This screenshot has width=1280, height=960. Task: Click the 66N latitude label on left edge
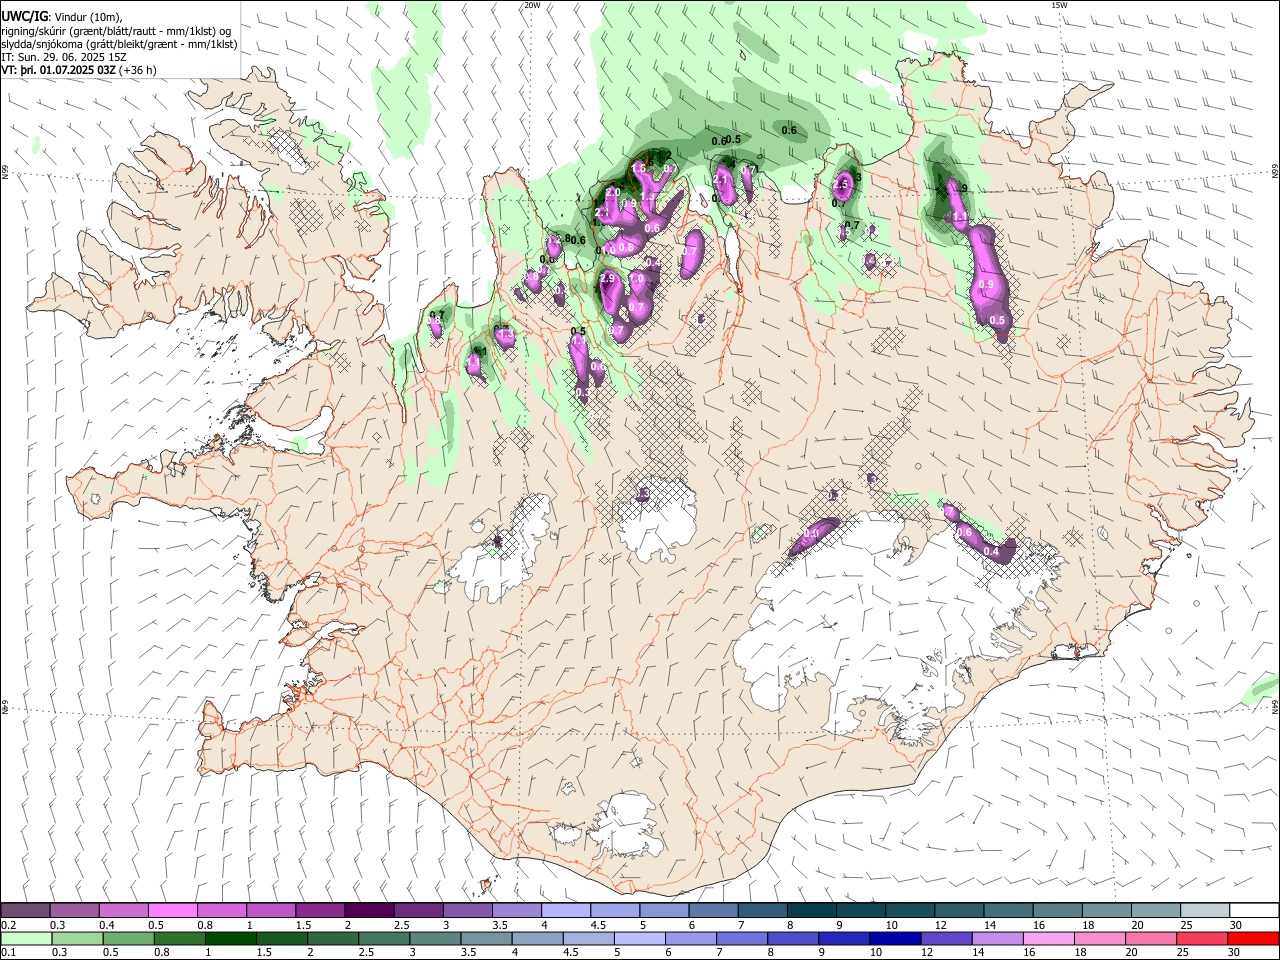tap(5, 172)
